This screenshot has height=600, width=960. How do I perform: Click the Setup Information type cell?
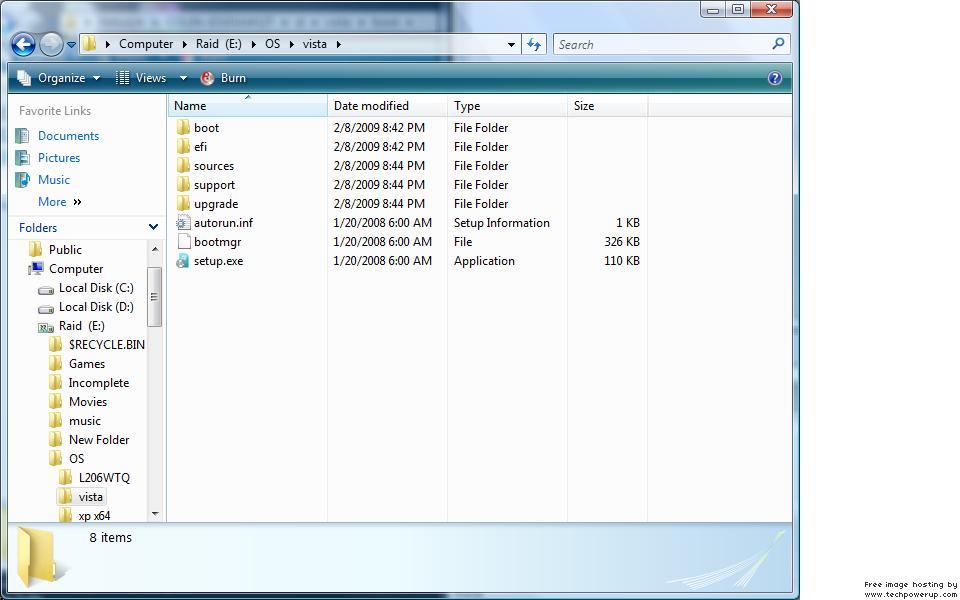tap(501, 223)
